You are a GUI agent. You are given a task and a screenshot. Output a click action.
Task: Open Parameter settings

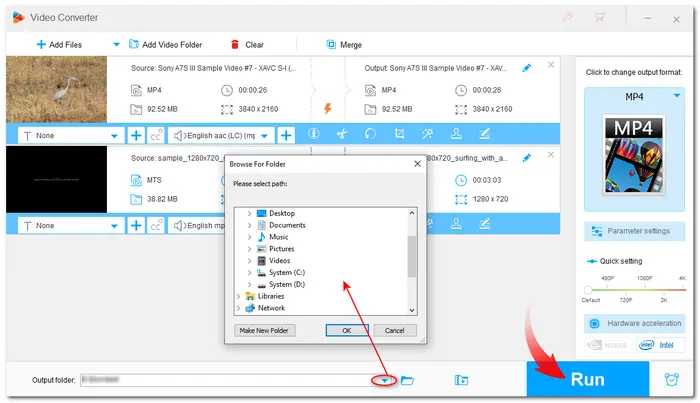(x=634, y=231)
